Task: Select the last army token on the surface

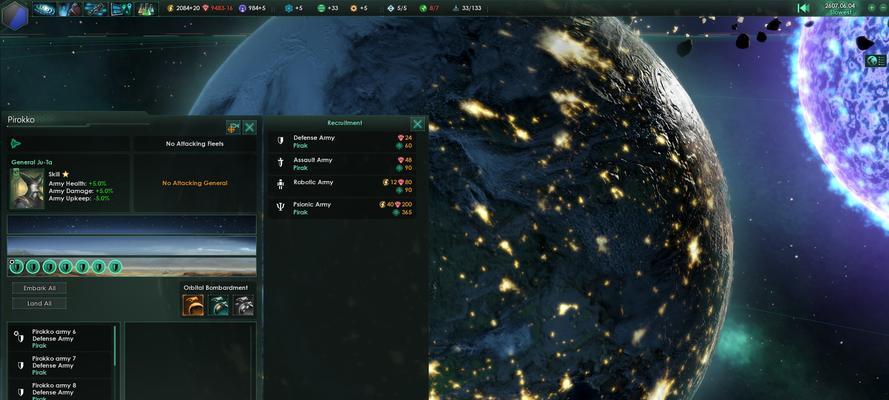Action: click(x=115, y=266)
